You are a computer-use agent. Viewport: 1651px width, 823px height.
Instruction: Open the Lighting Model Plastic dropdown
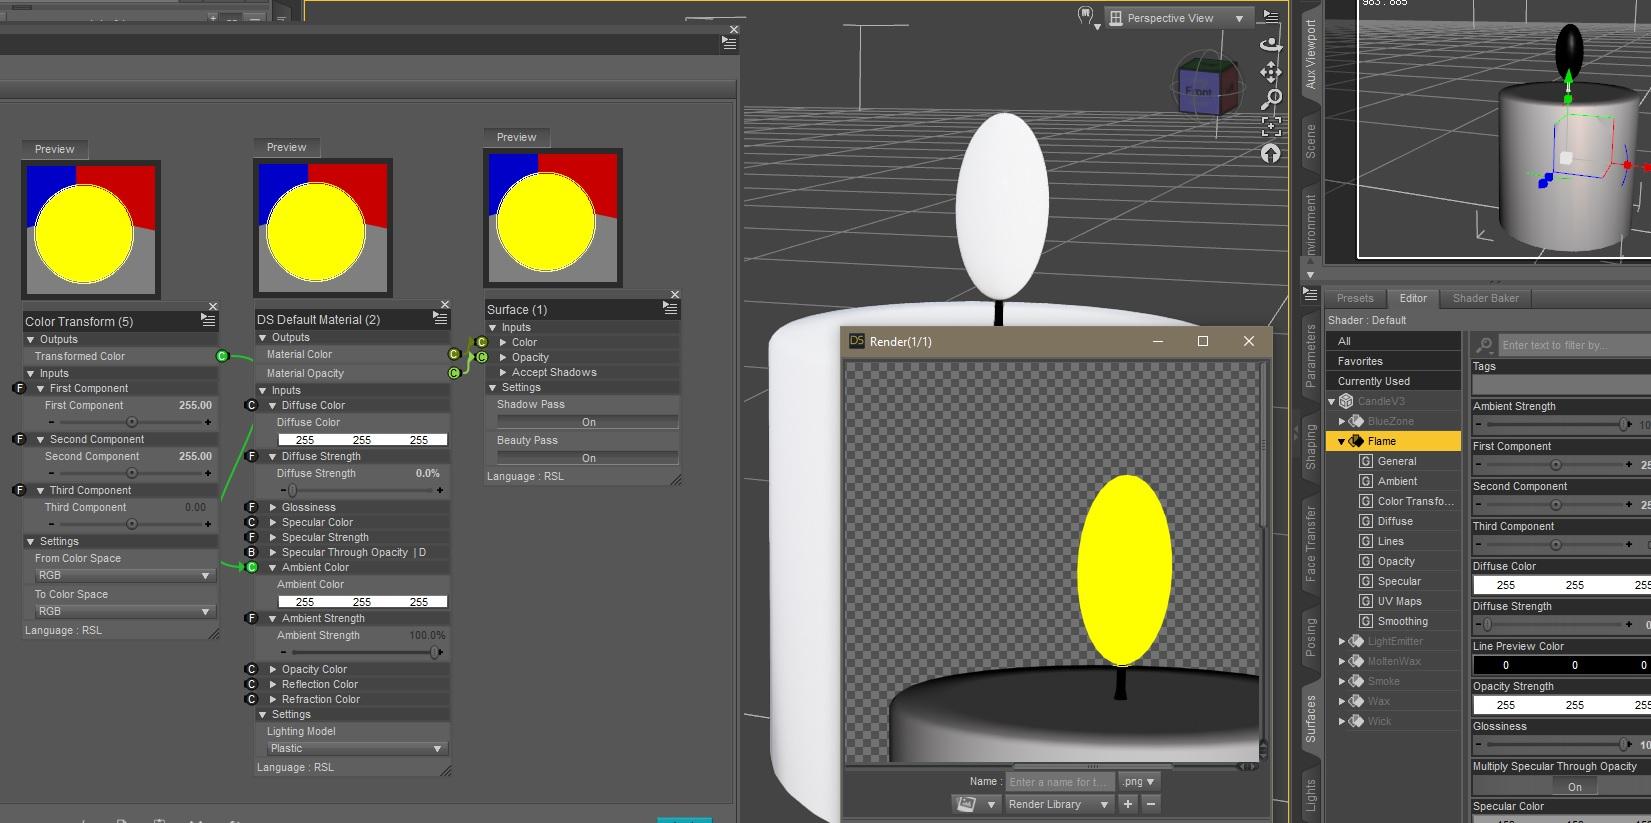coord(355,749)
